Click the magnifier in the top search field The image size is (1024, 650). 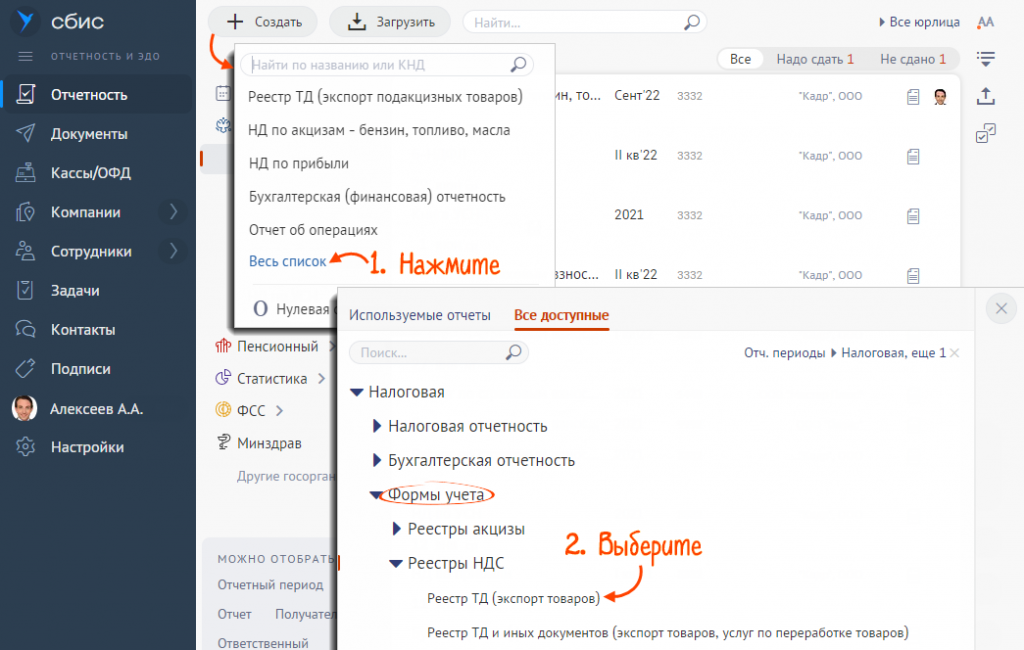691,22
